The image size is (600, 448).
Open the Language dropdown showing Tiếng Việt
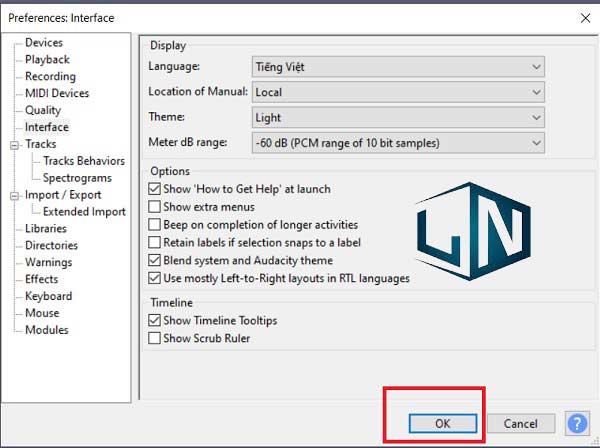398,66
